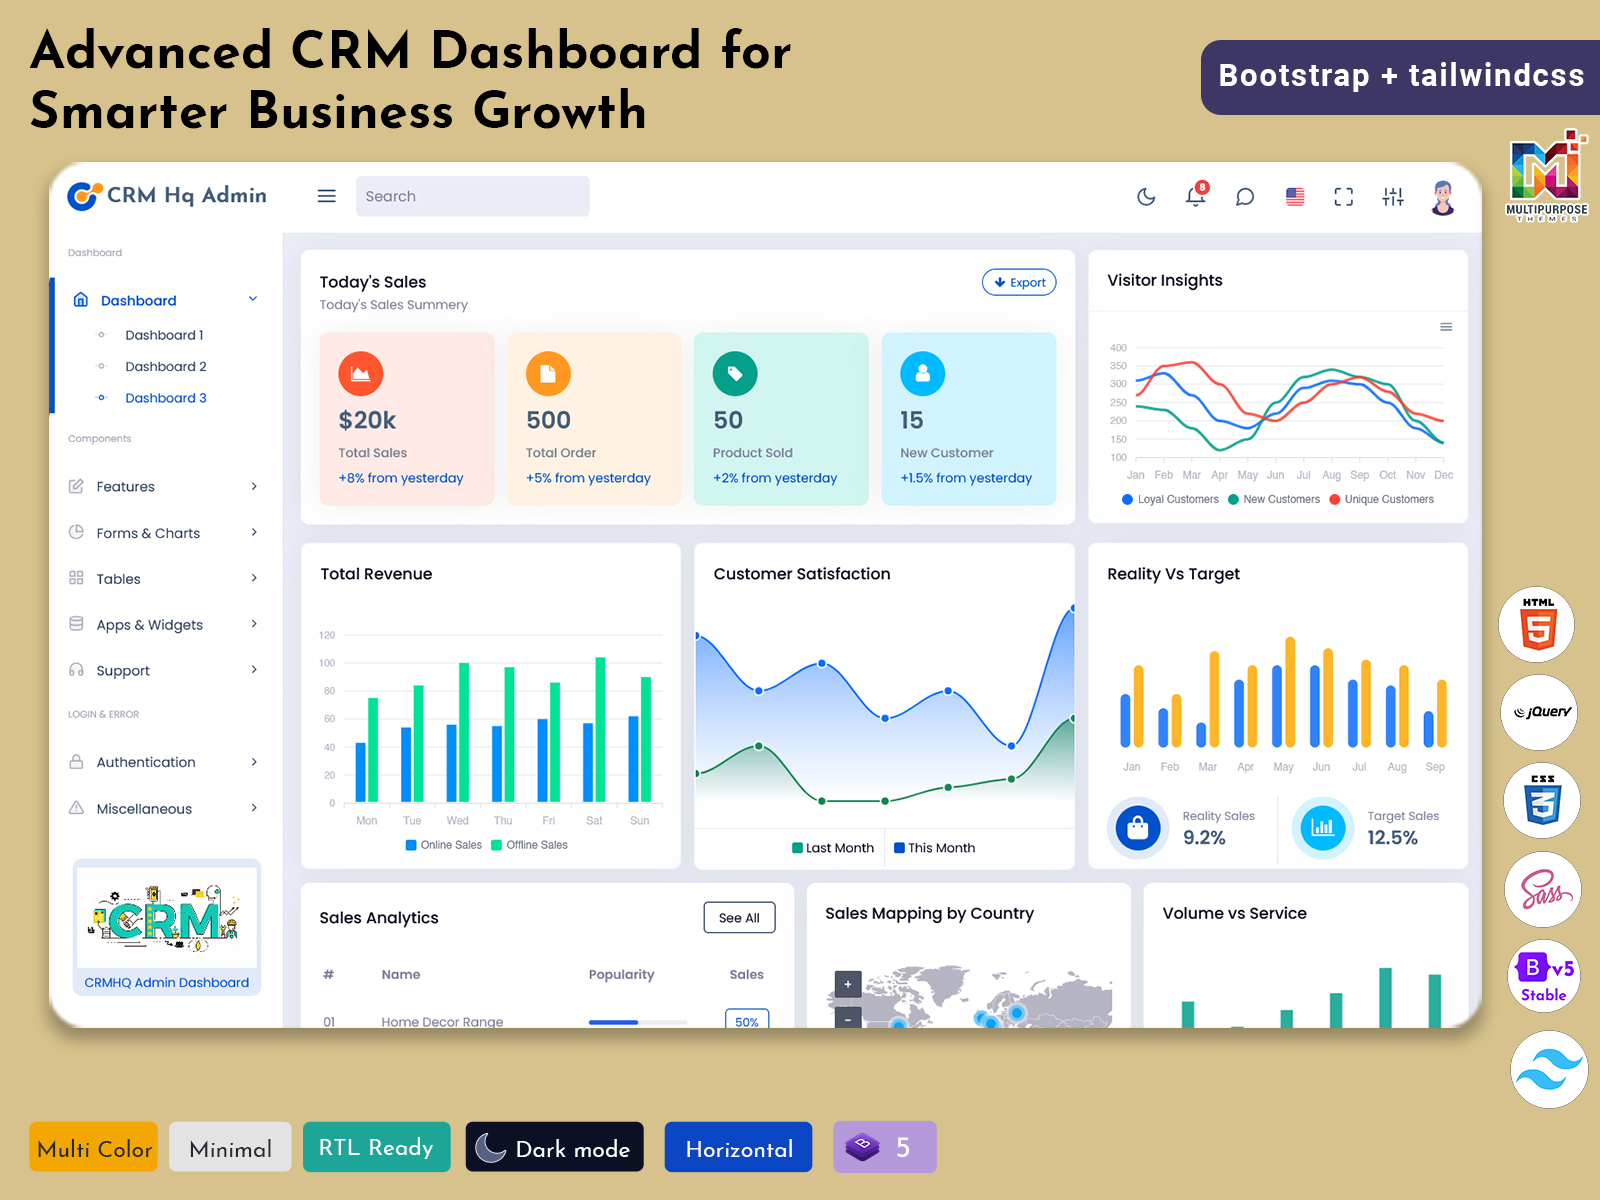Click the RTL Ready label

pos(377,1147)
